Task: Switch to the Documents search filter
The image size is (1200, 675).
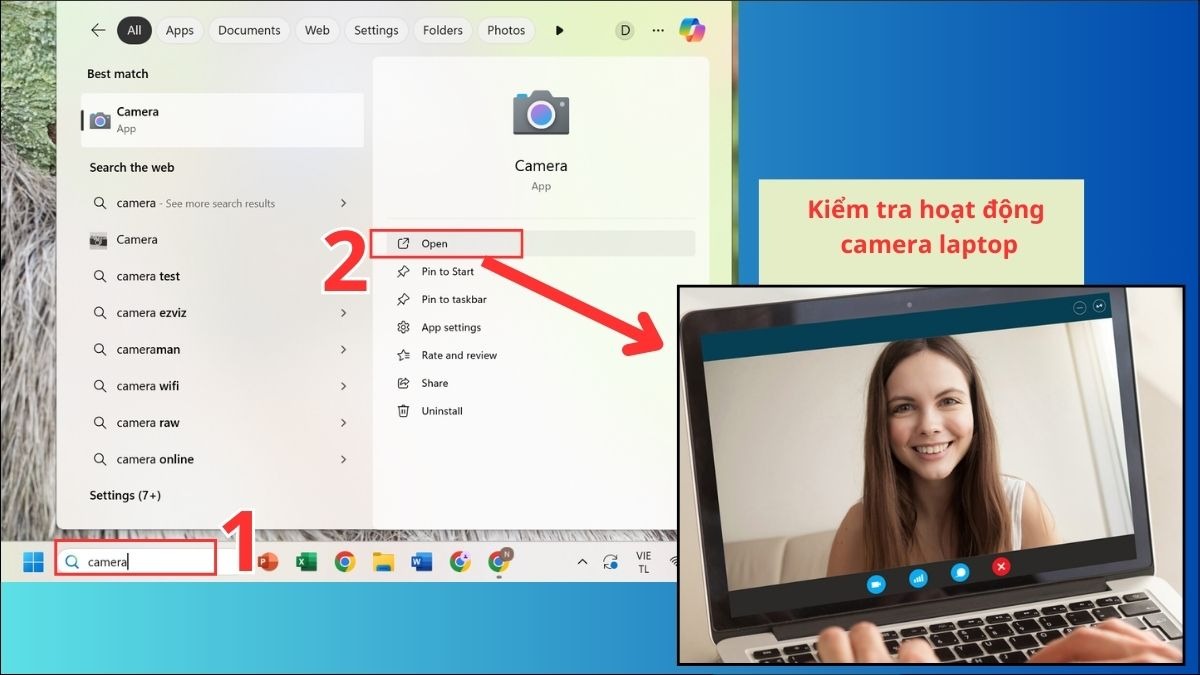Action: (x=249, y=30)
